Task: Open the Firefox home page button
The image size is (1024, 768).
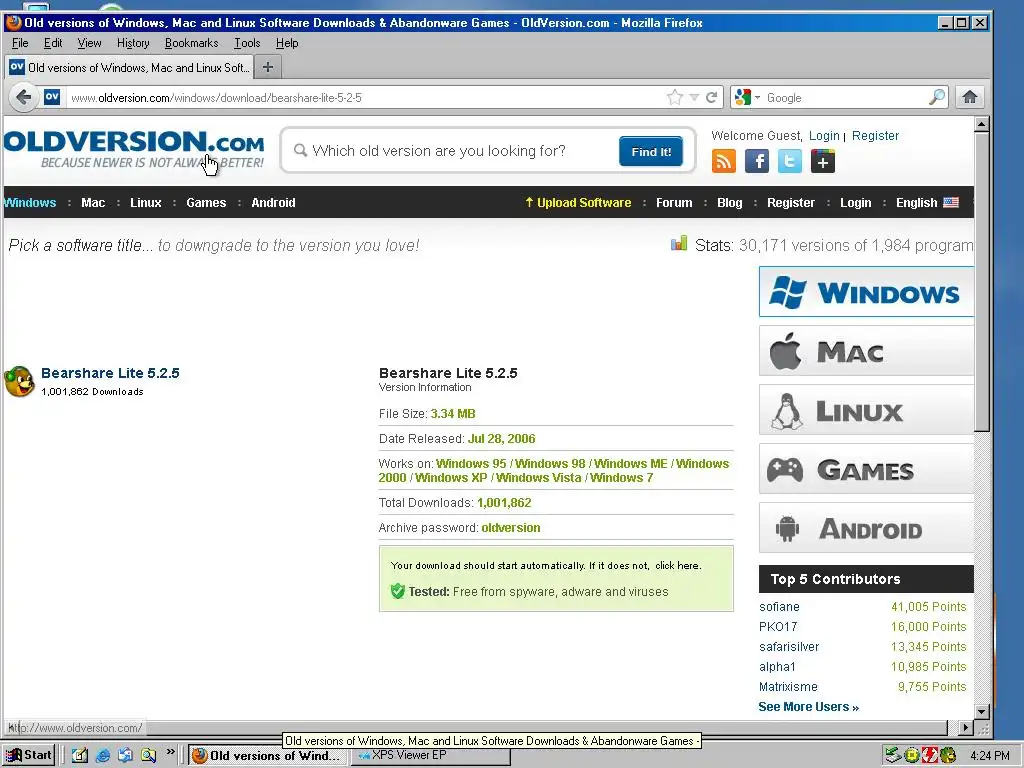Action: (970, 97)
